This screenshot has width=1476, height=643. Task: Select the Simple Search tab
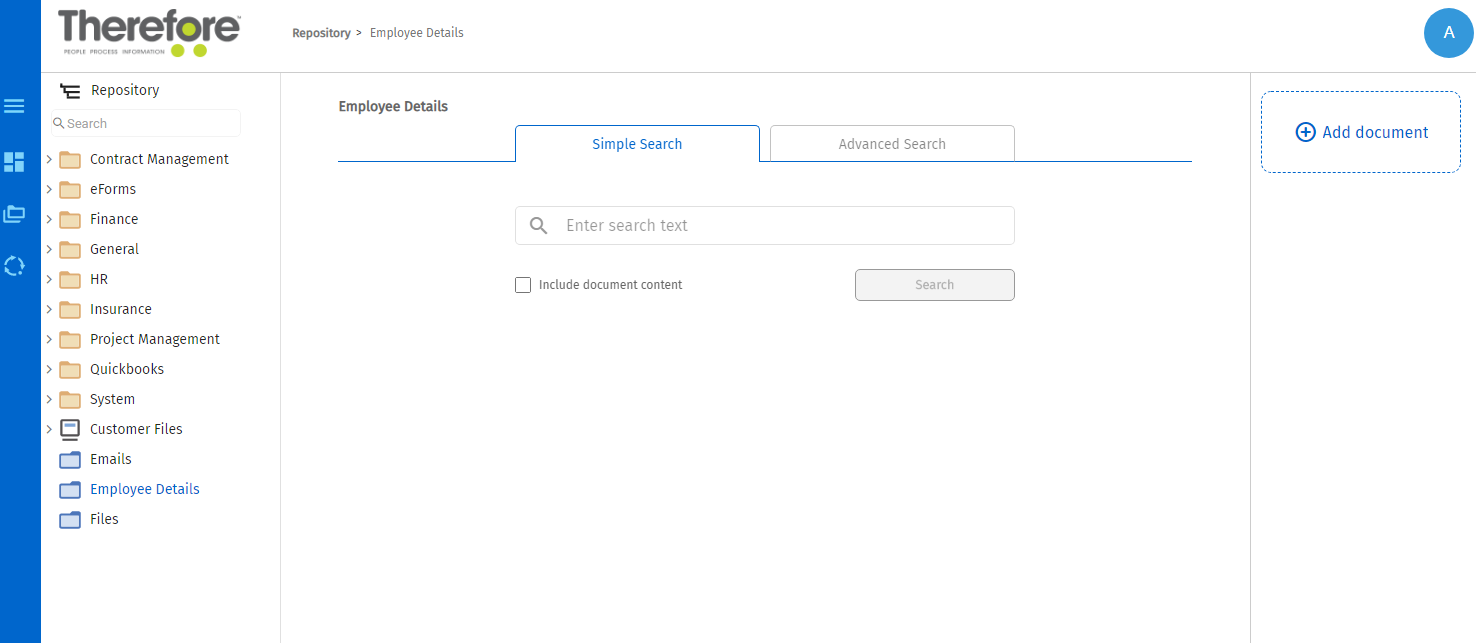(x=637, y=144)
